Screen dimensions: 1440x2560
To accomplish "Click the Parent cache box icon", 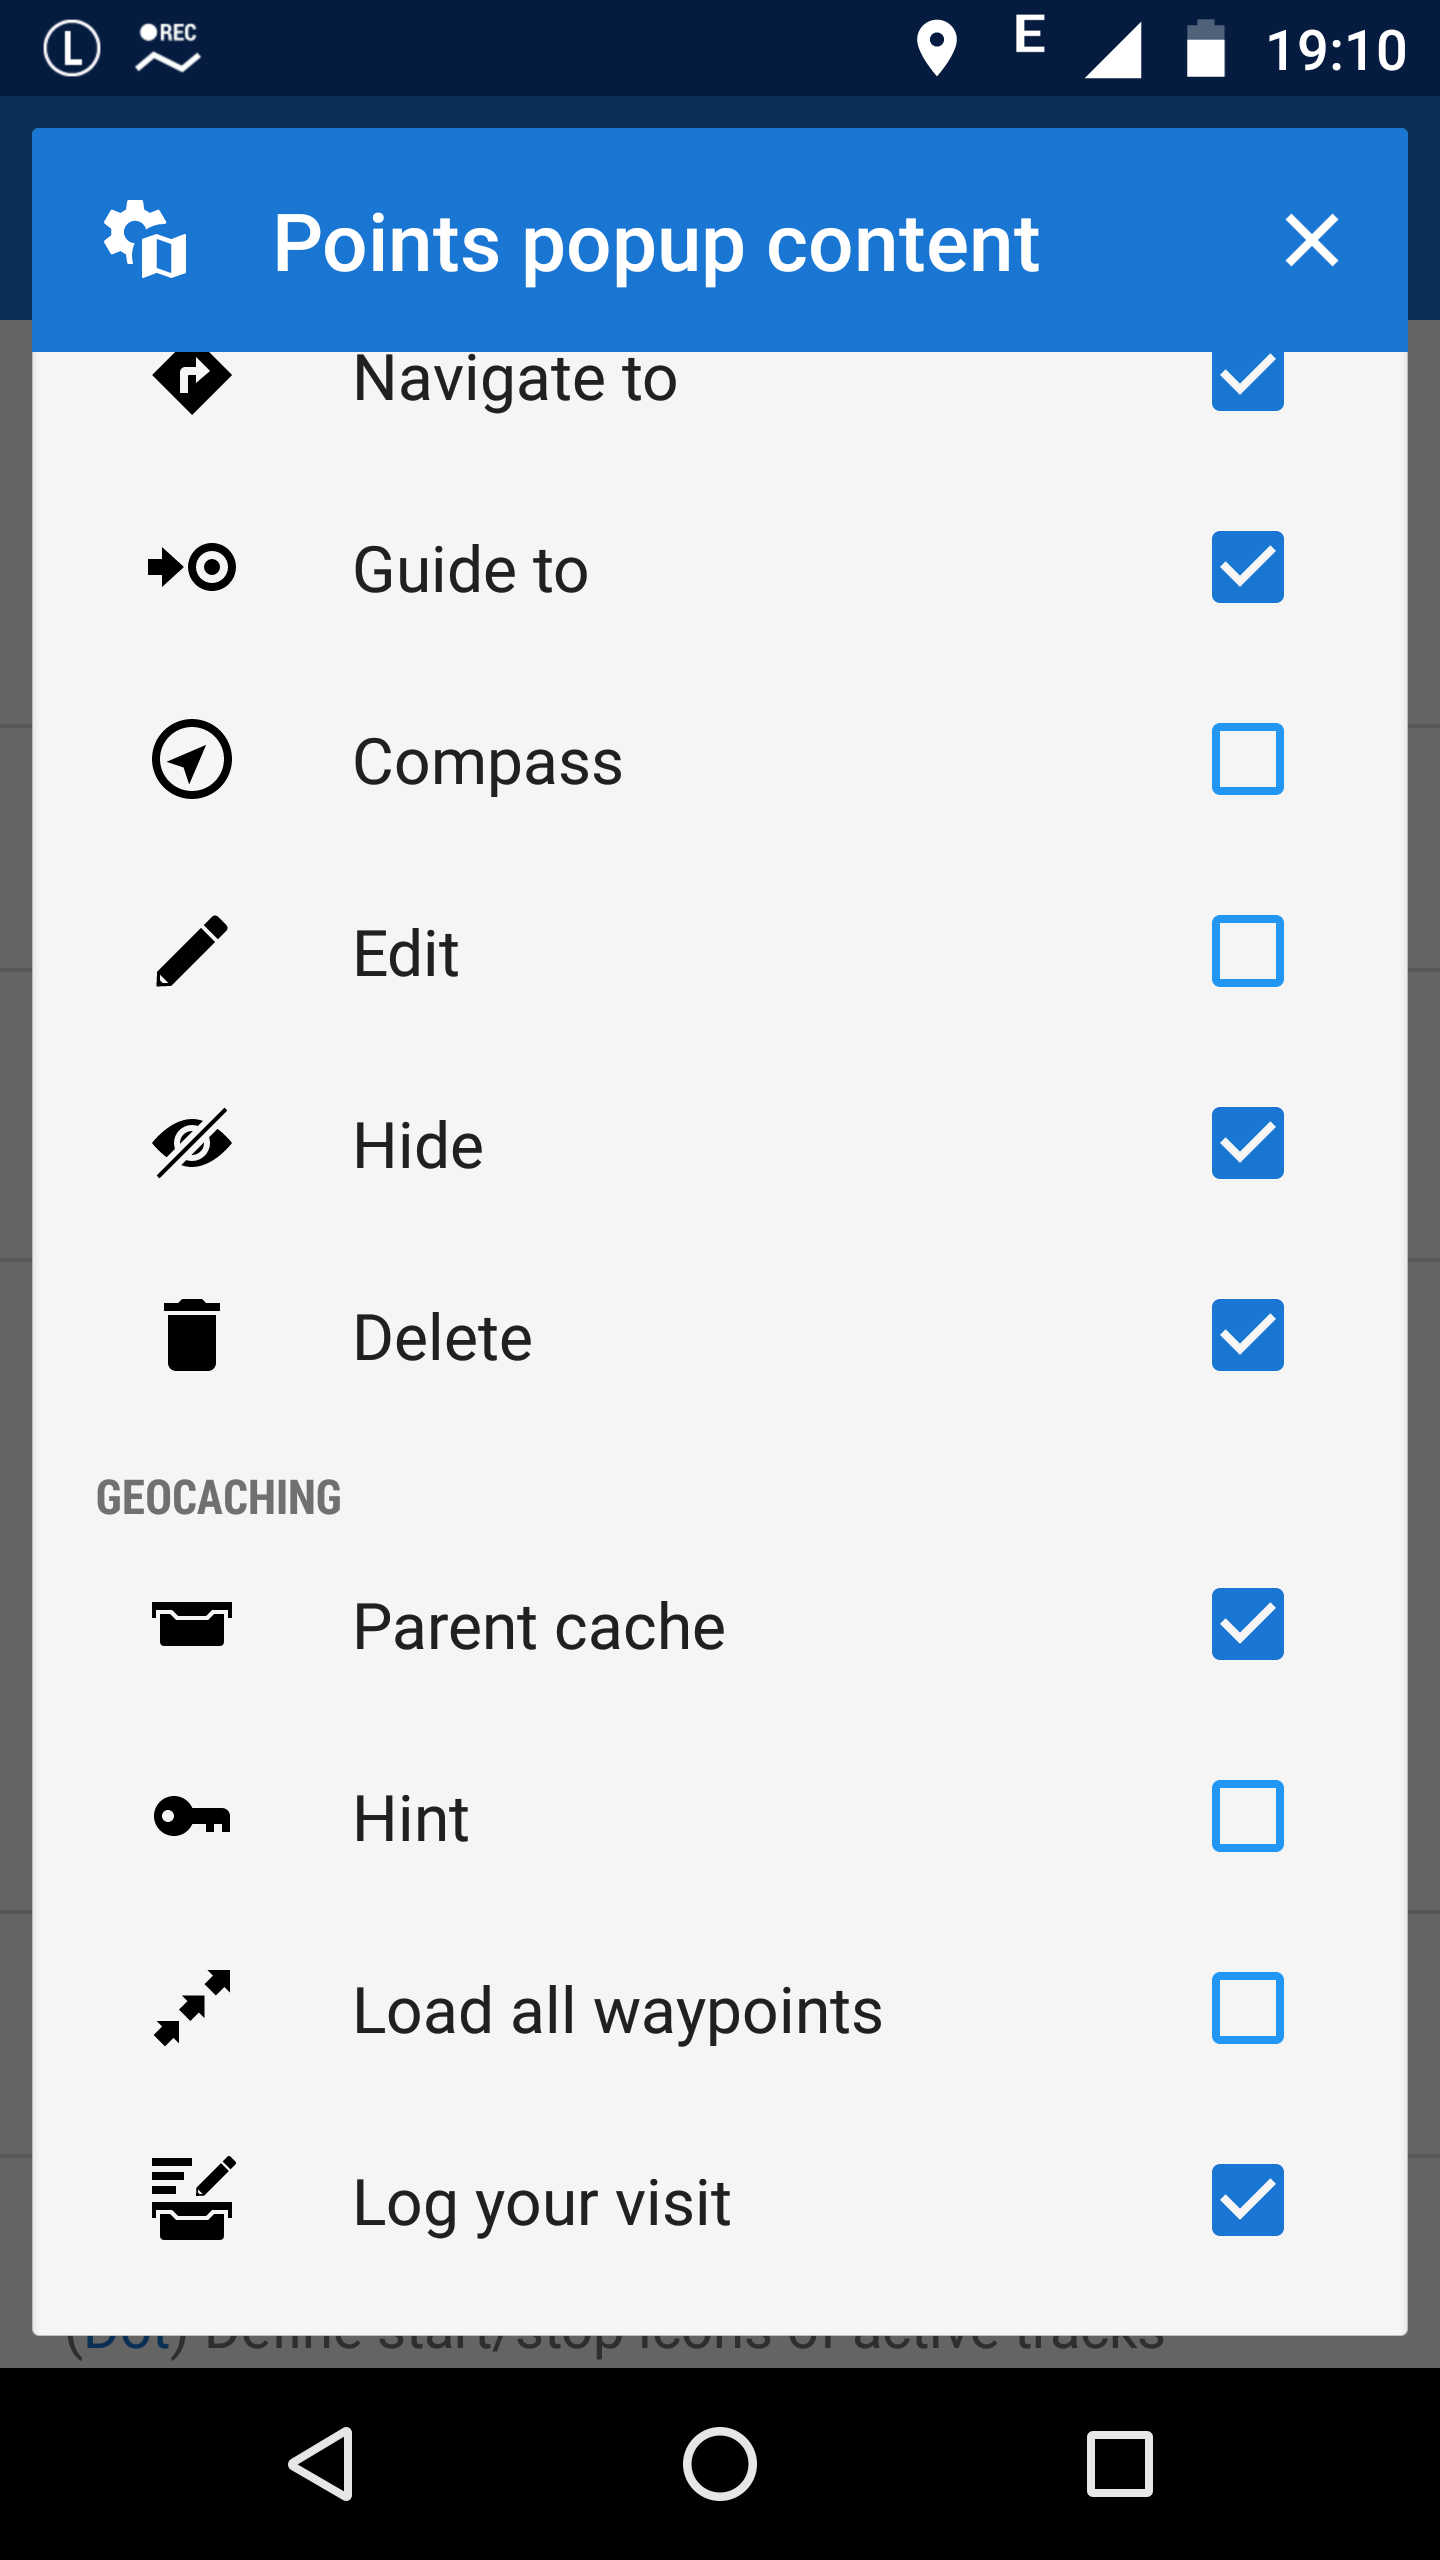I will coord(191,1624).
